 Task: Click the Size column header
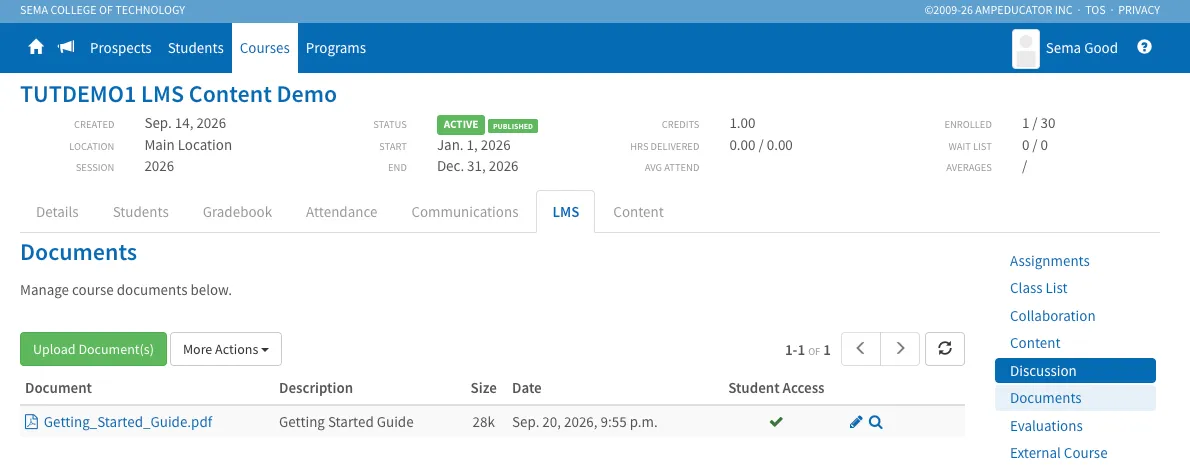(483, 388)
